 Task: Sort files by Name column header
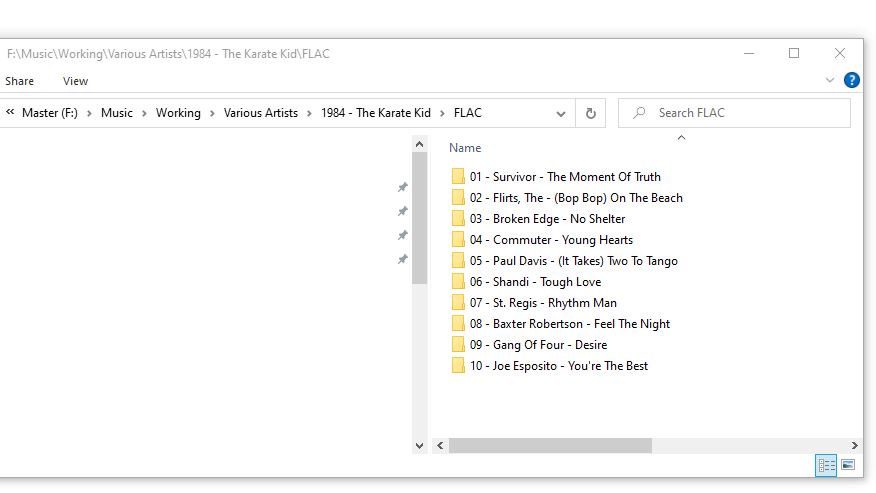click(465, 148)
